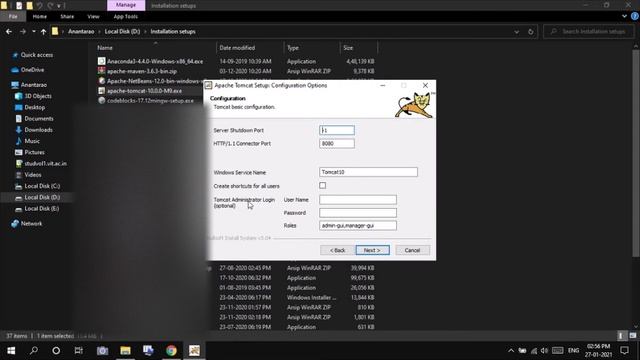This screenshot has width=640, height=360.
Task: Switch to large icons view button
Action: point(633,336)
